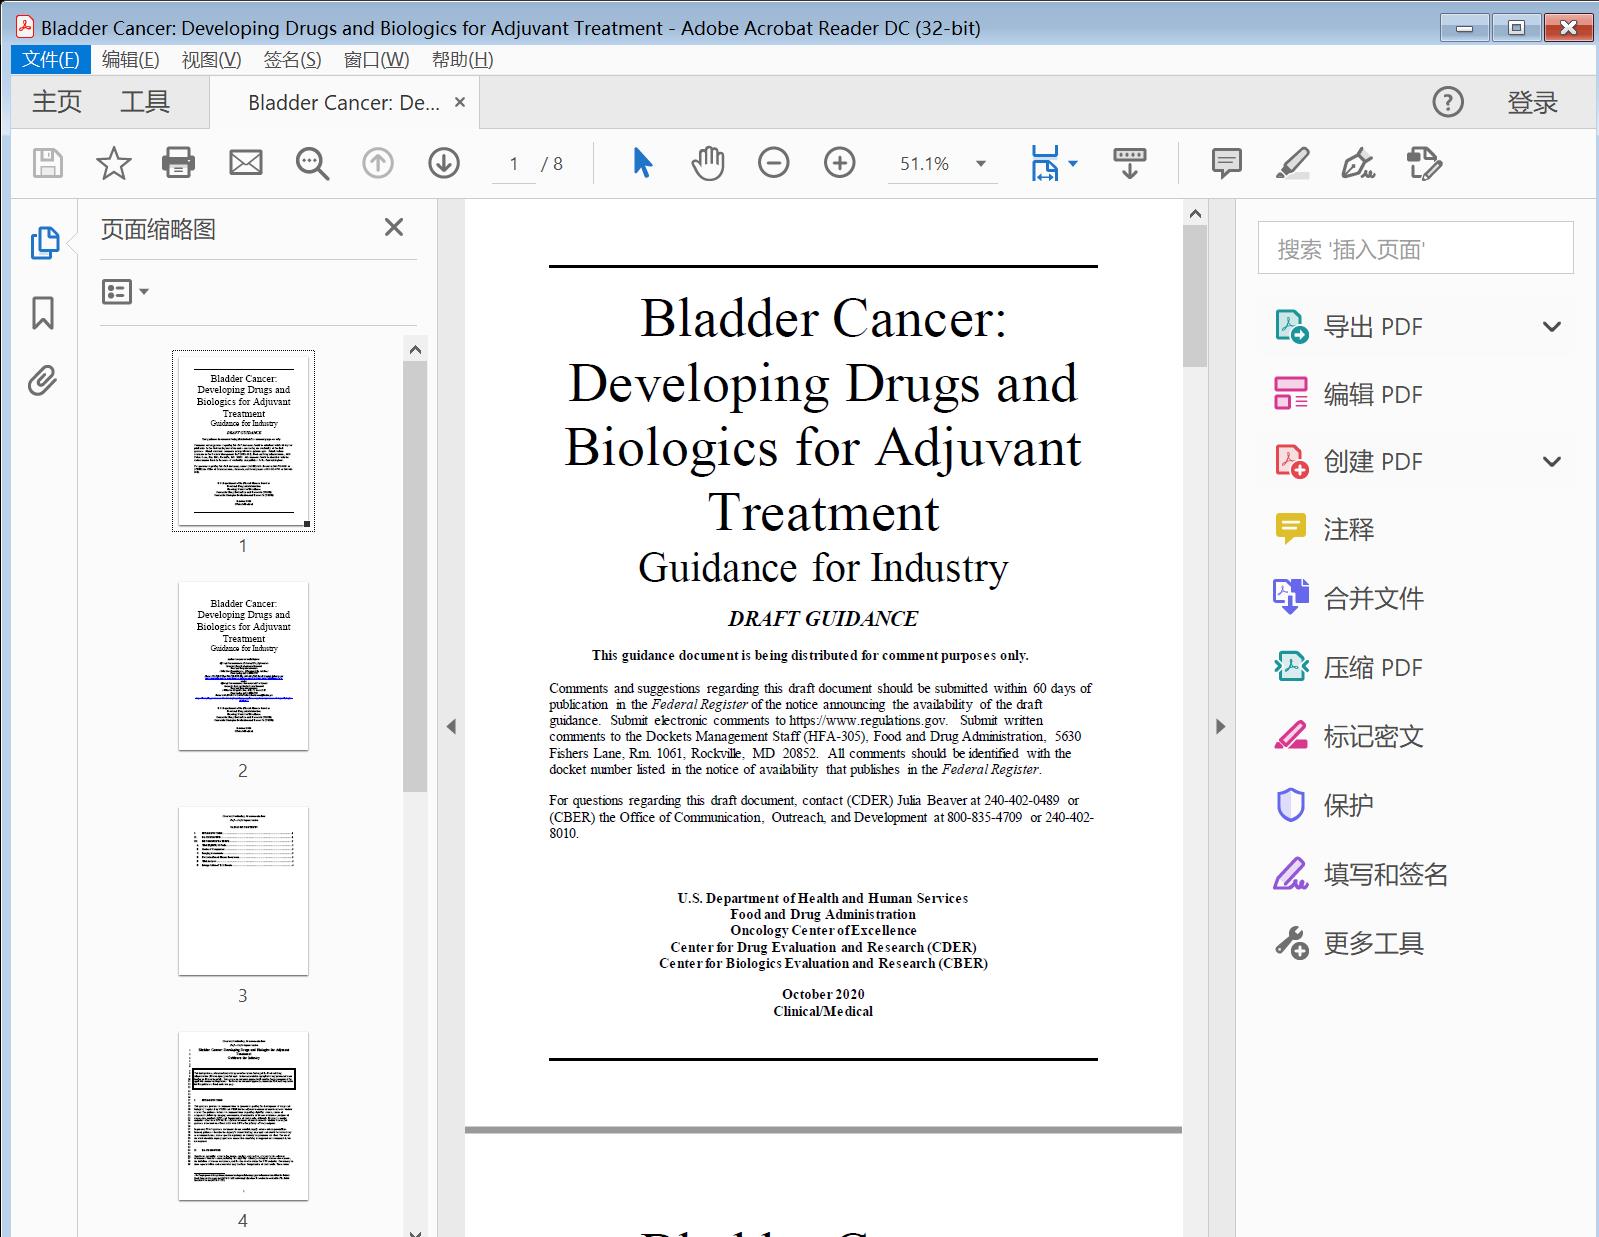Switch to the 主页 tab

coord(57,102)
